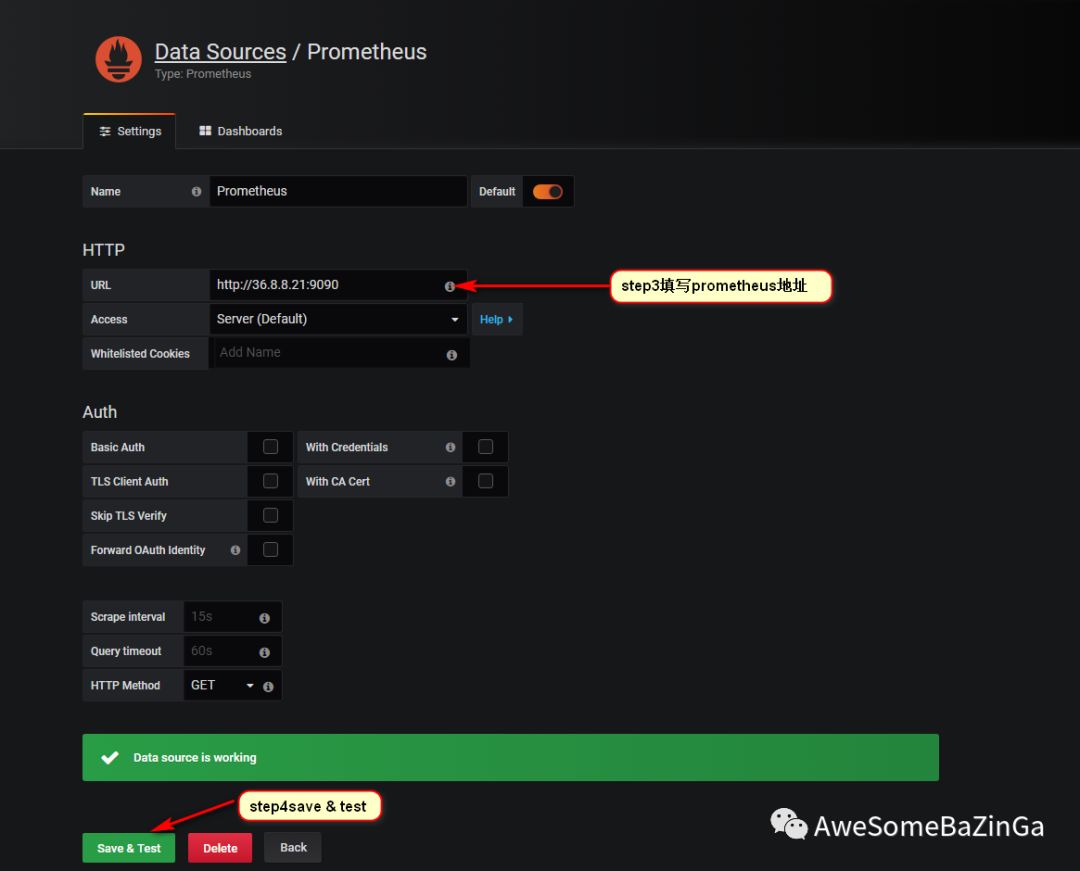Click info icon beside Forward OAuth Identity
Viewport: 1080px width, 871px height.
click(x=235, y=550)
